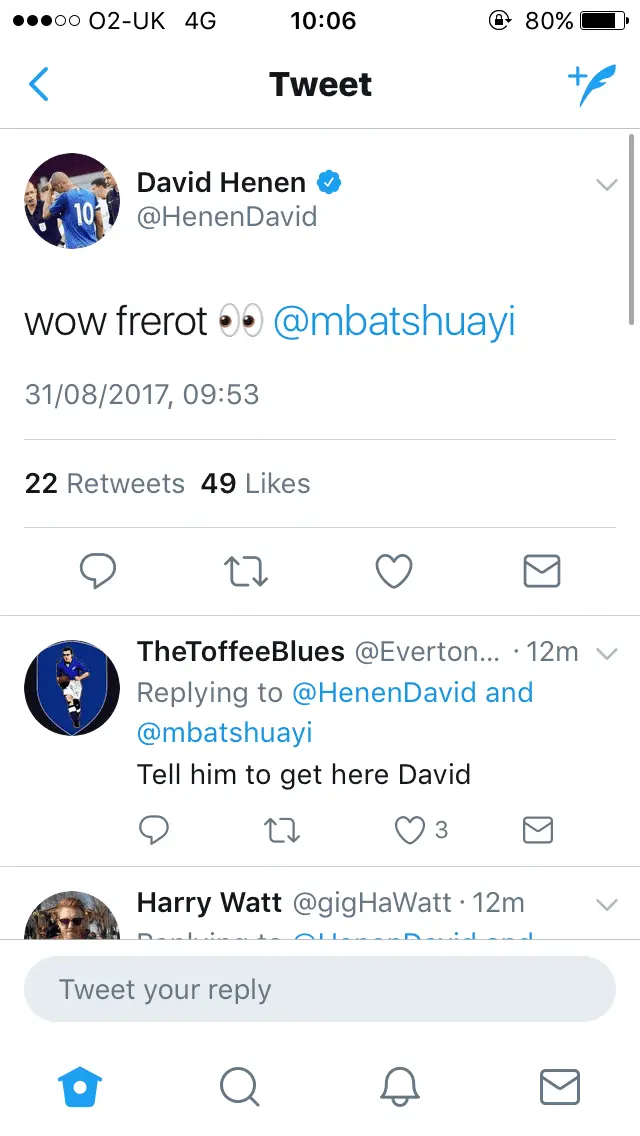The width and height of the screenshot is (640, 1136).
Task: Open dropdown menu on David Henen's tweet
Action: pyautogui.click(x=606, y=185)
